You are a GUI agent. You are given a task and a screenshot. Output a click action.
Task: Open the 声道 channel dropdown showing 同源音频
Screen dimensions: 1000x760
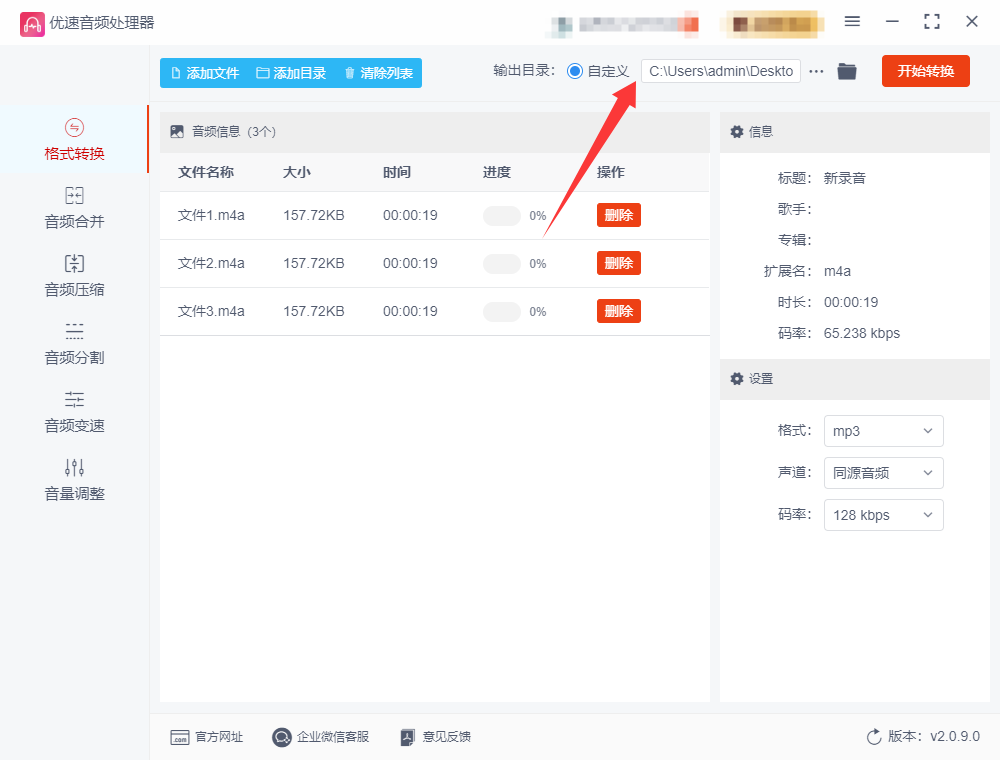click(883, 473)
